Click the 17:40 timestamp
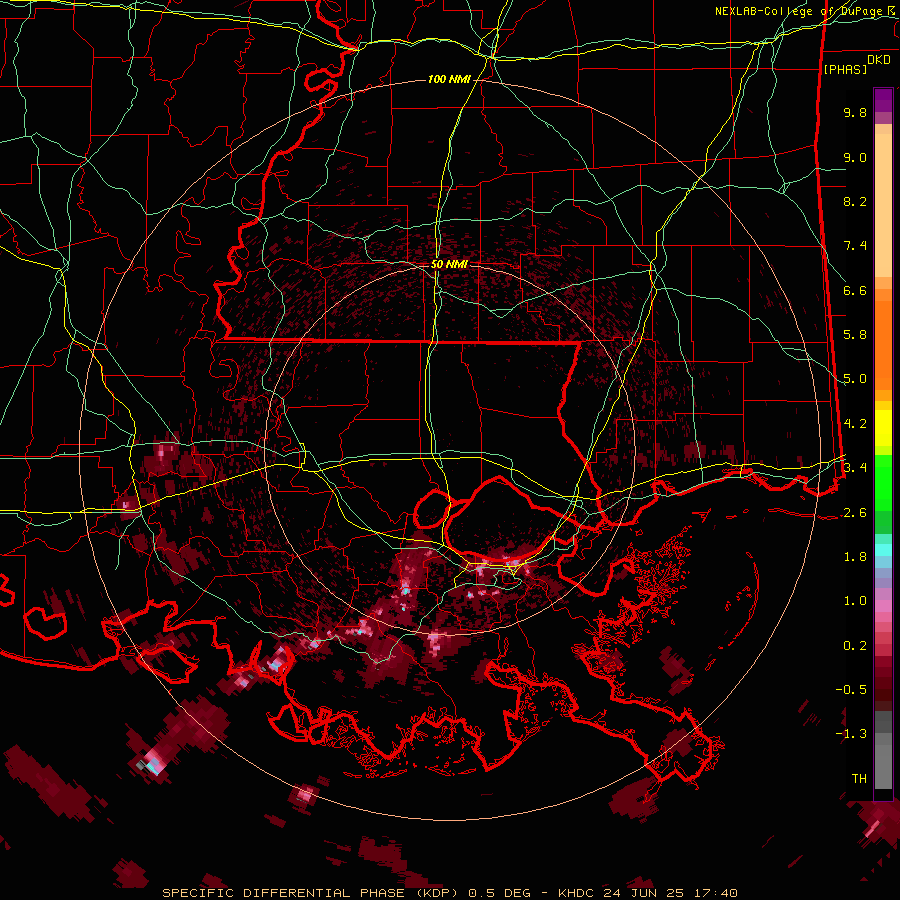 [x=716, y=893]
